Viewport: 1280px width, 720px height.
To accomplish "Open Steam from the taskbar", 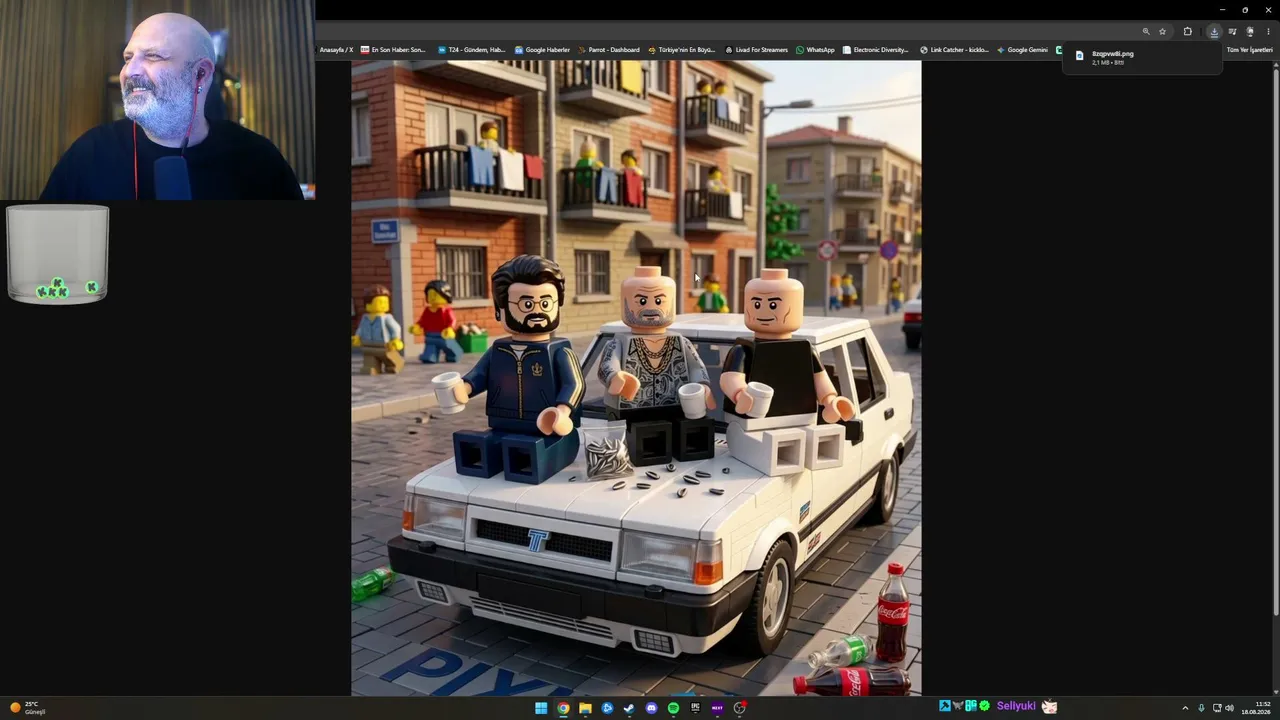I will [x=629, y=708].
